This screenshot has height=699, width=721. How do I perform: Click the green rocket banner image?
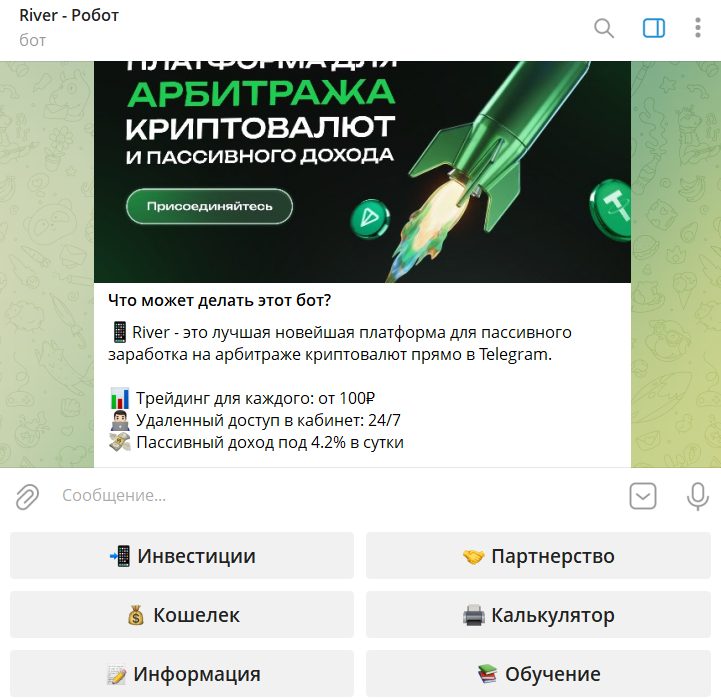click(x=362, y=172)
